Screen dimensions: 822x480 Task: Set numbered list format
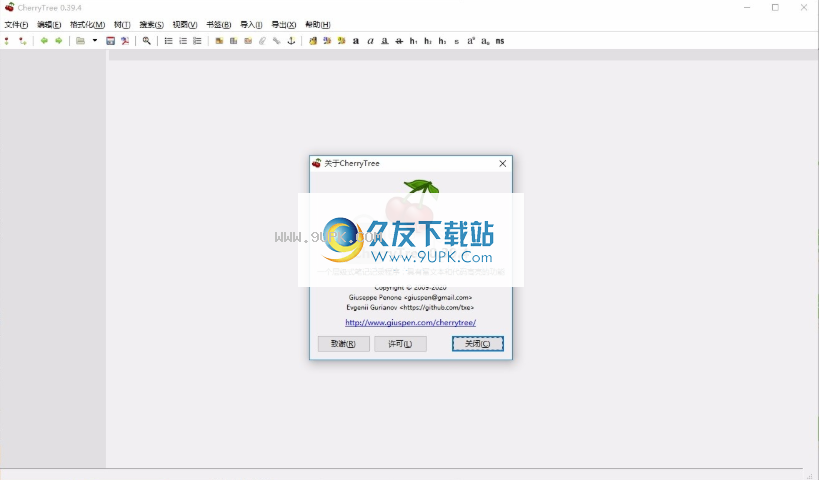pyautogui.click(x=183, y=41)
